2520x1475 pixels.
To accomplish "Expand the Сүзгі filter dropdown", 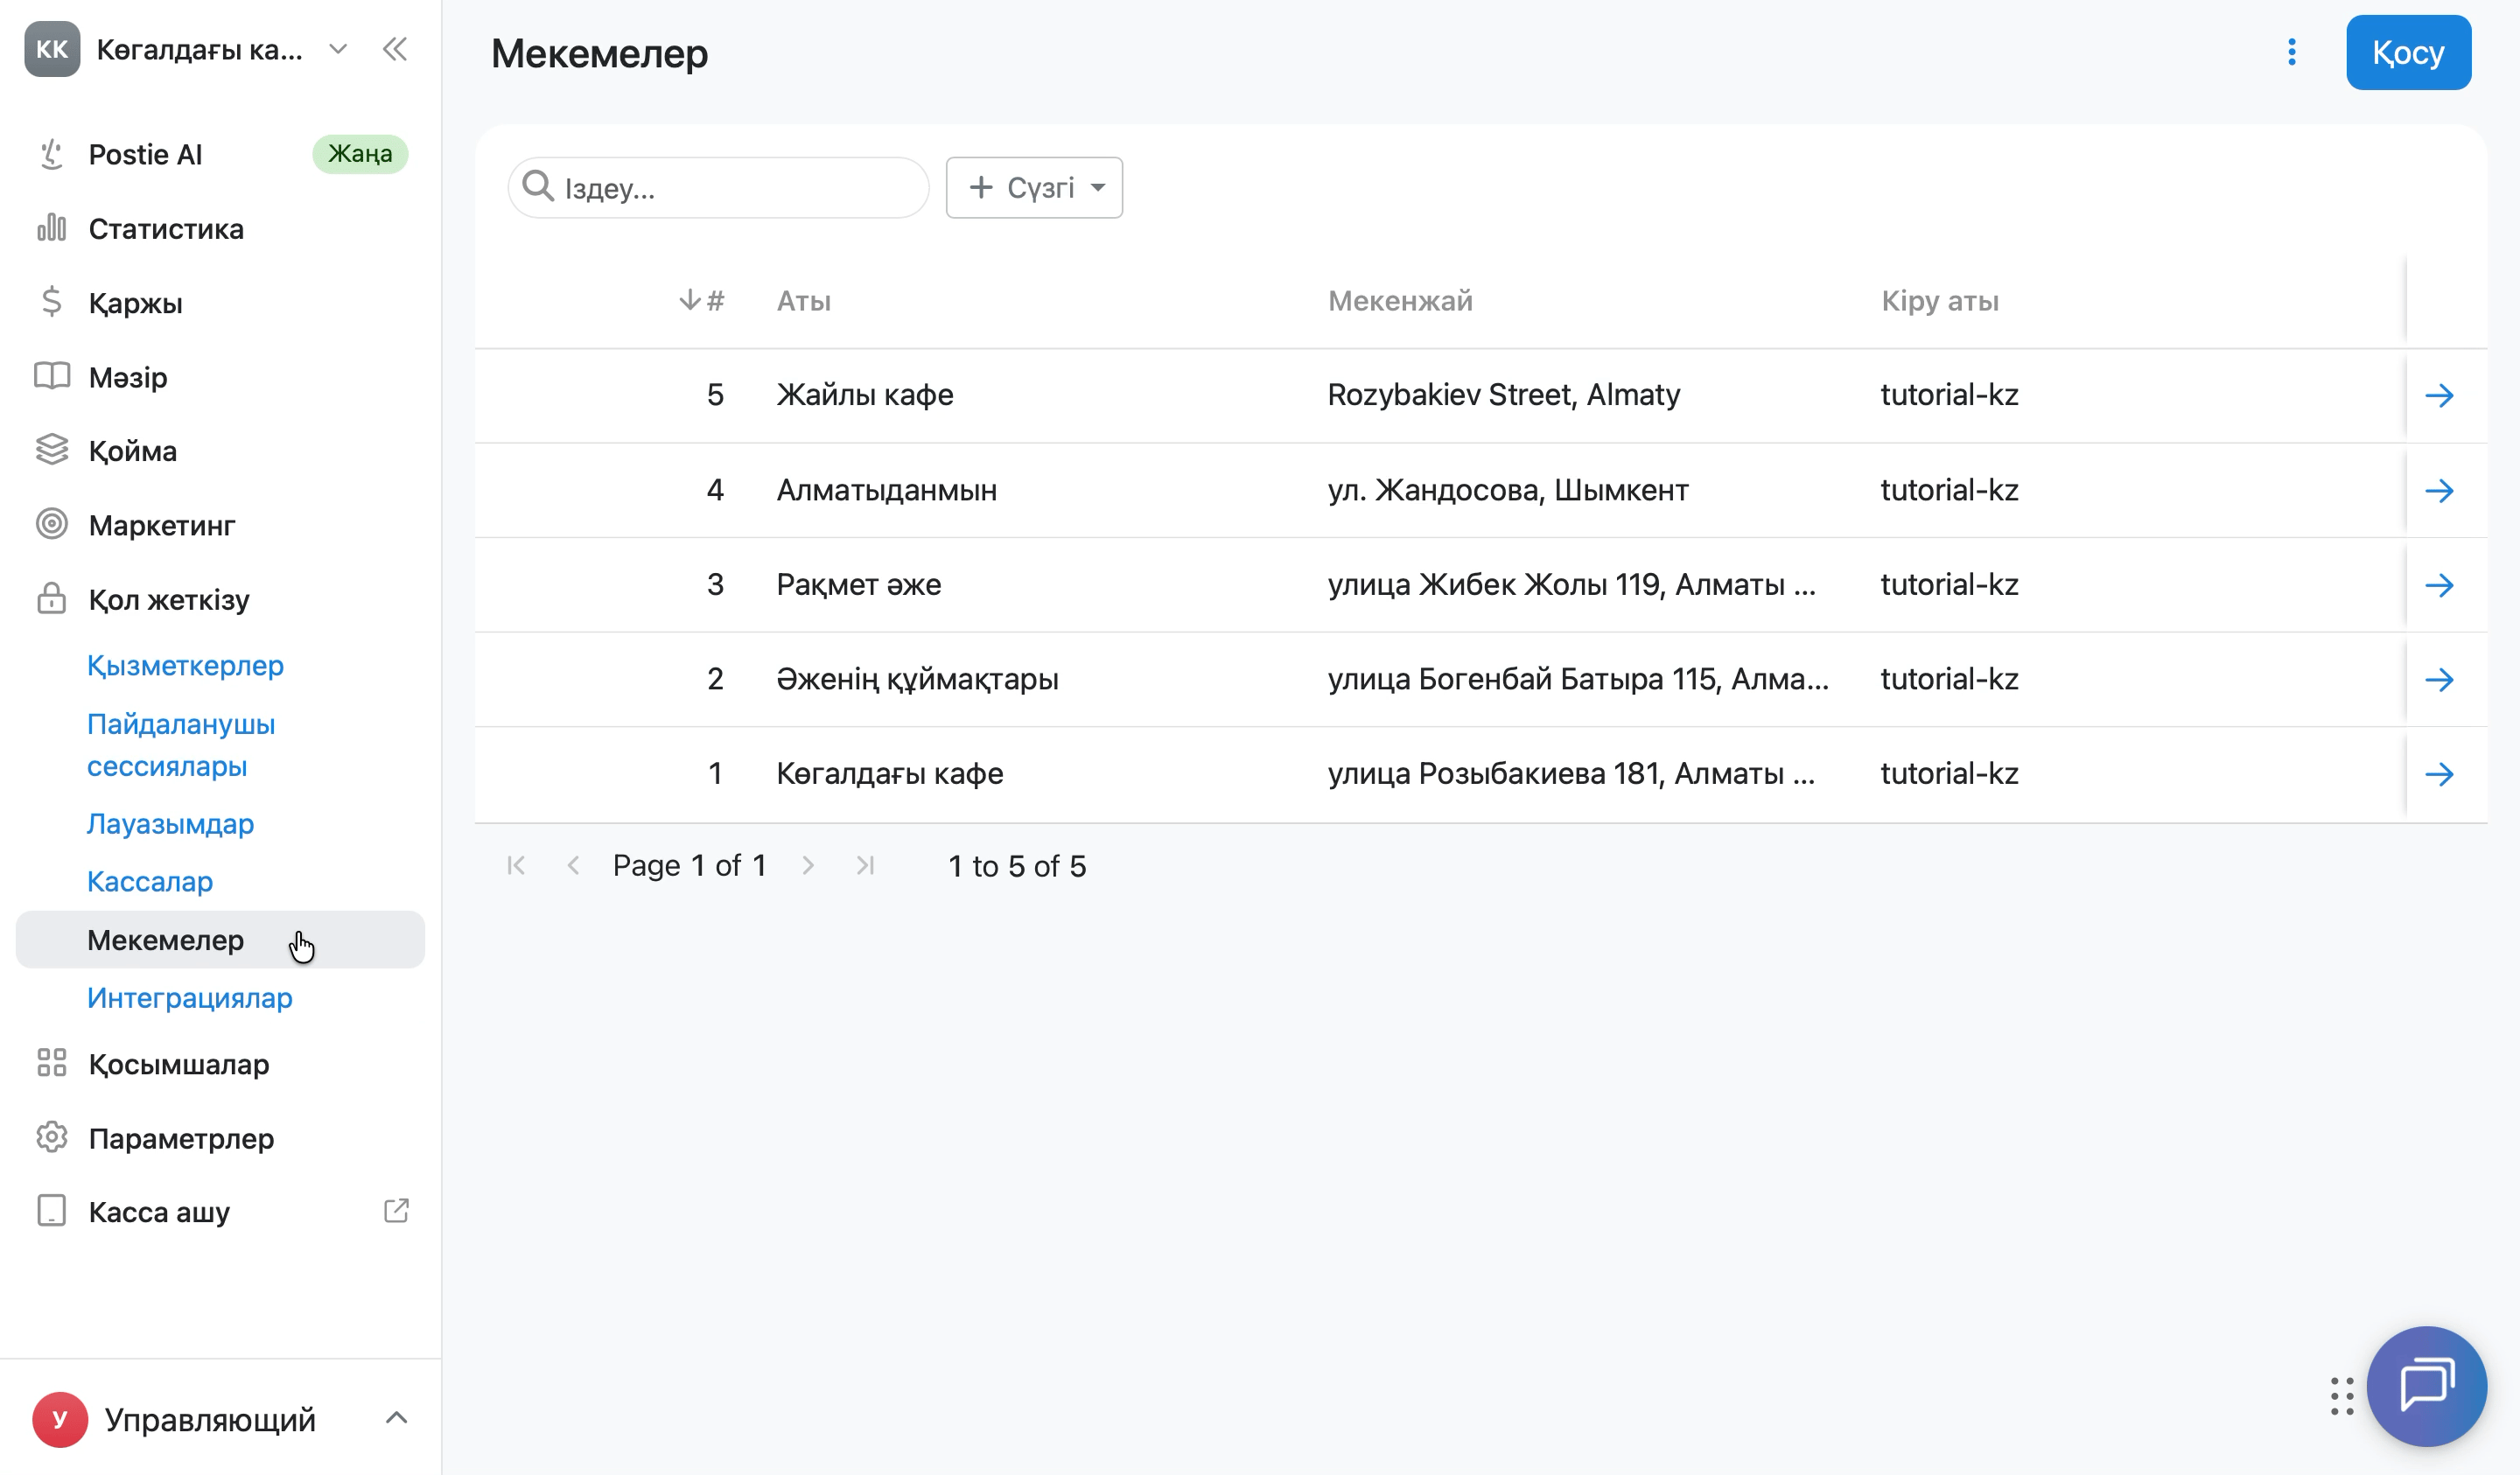I will (1034, 187).
